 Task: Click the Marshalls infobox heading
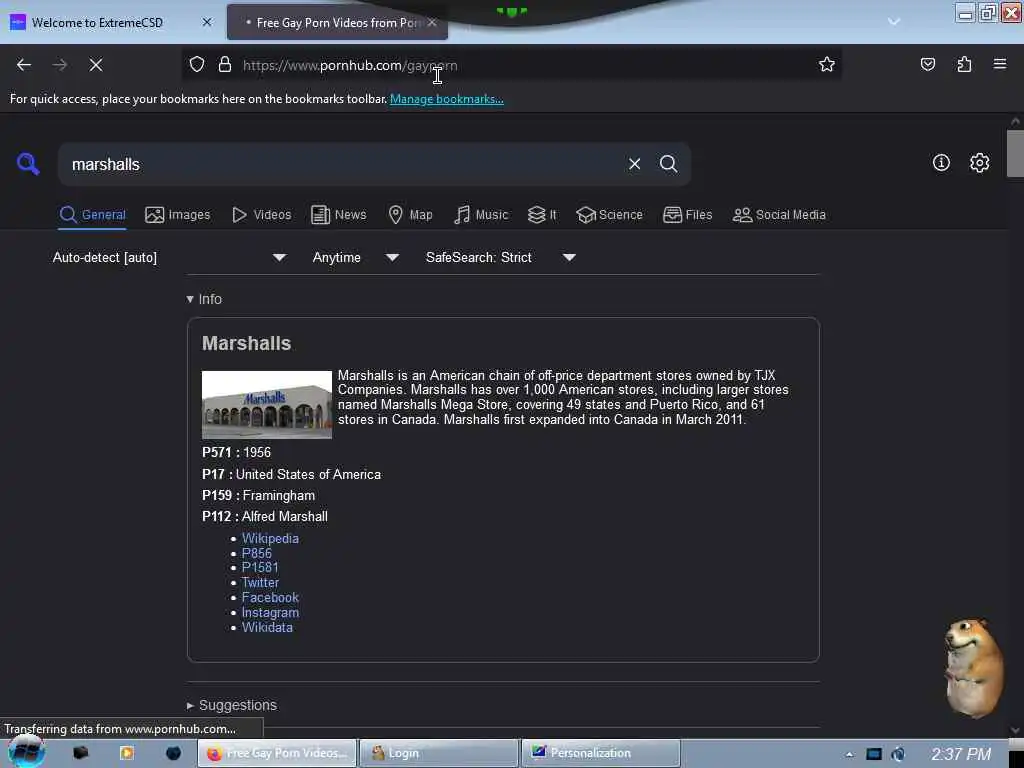click(x=246, y=344)
